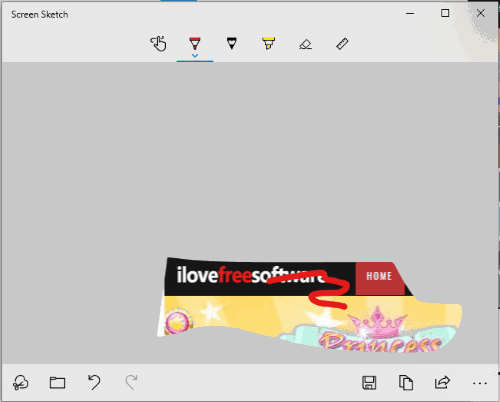Start a new snip with scissors icon

tap(21, 382)
